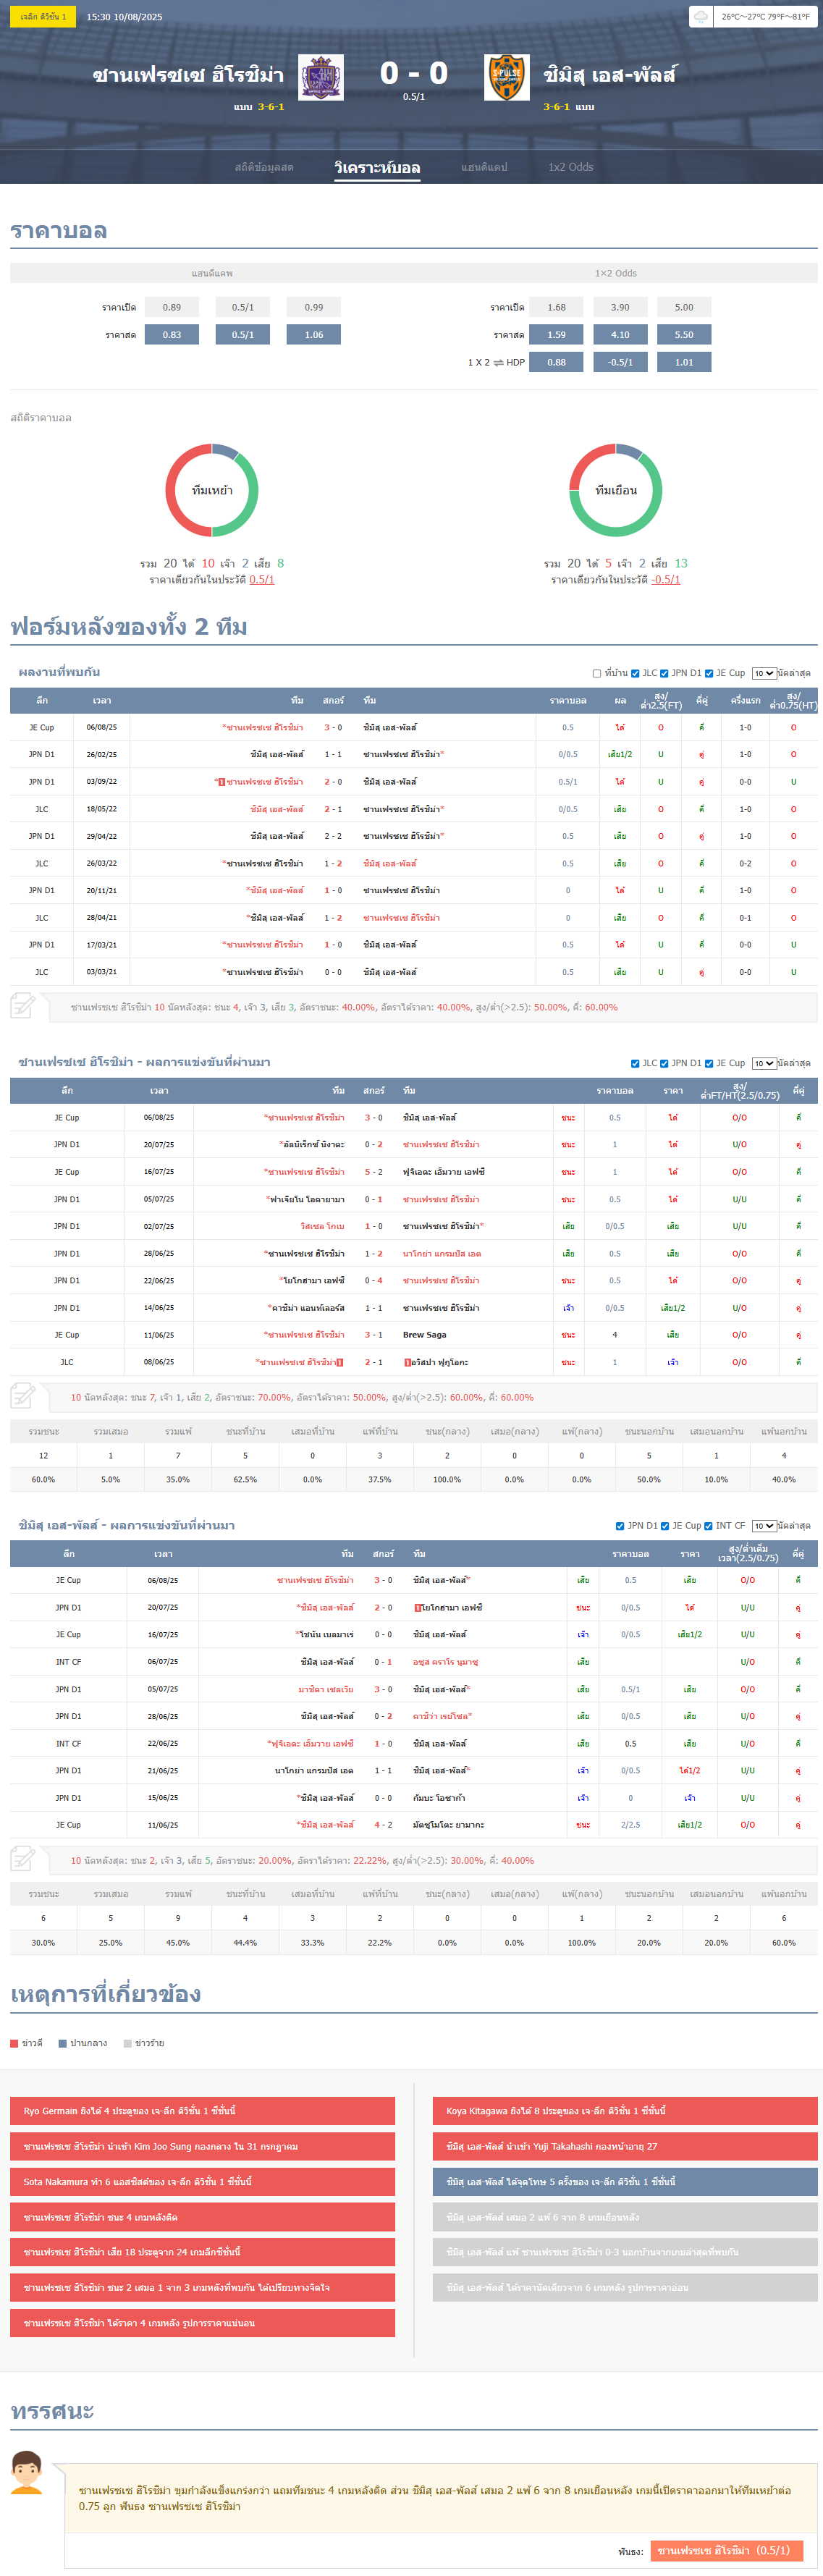
Task: Click the Shimizu S-Pulse team logo
Action: tap(506, 77)
